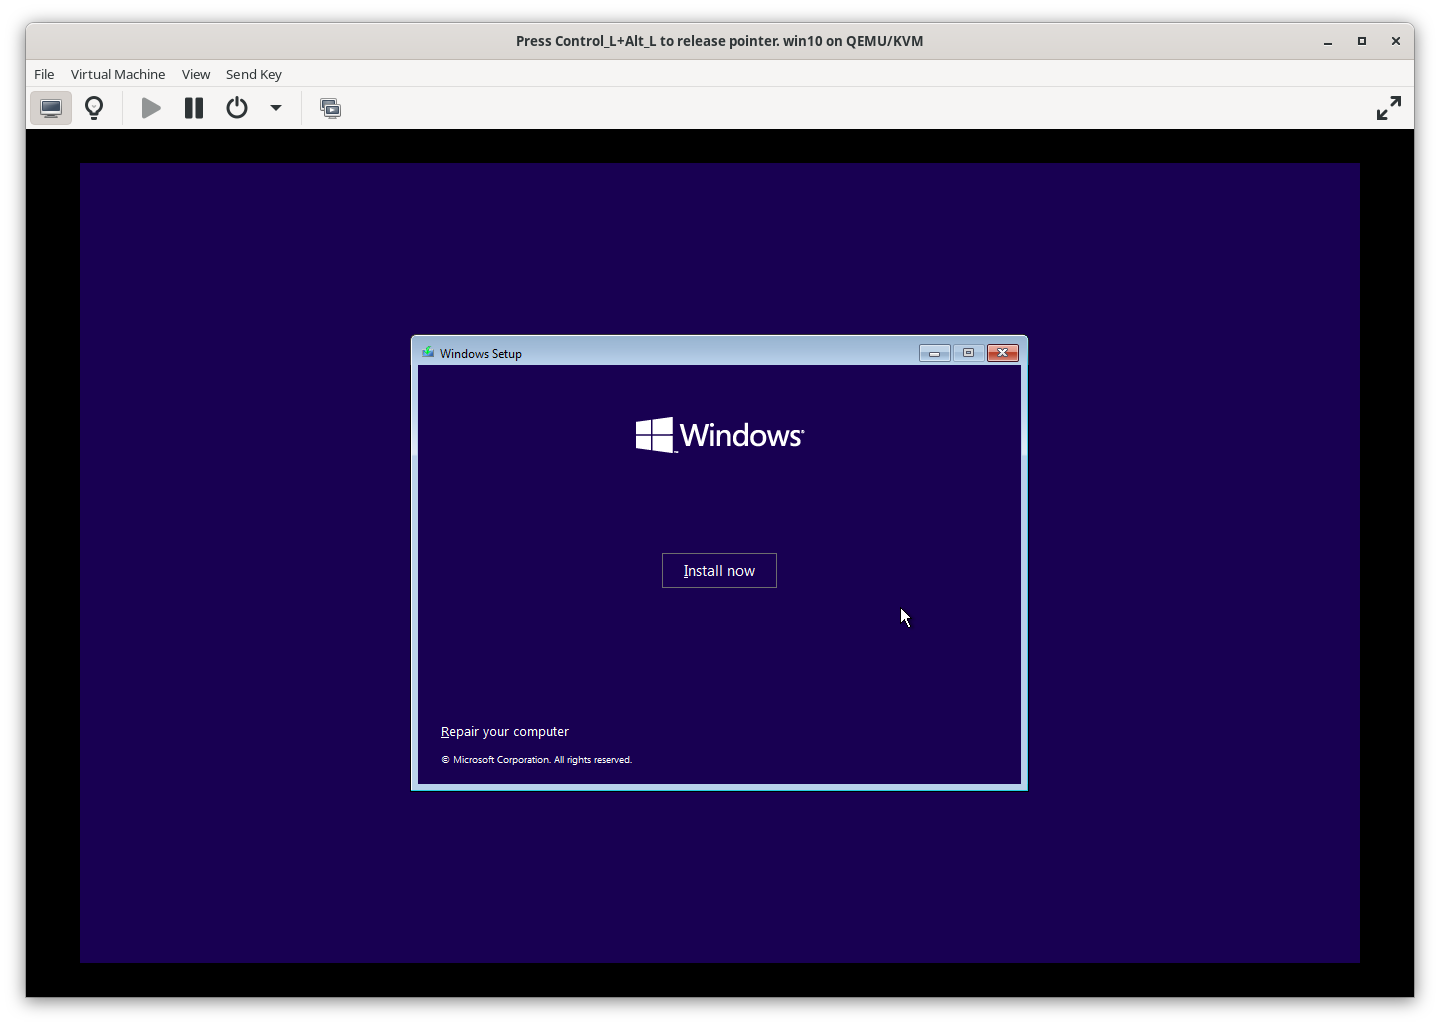Close the QEMU/KVM viewer window
Image resolution: width=1440 pixels, height=1026 pixels.
[1396, 41]
